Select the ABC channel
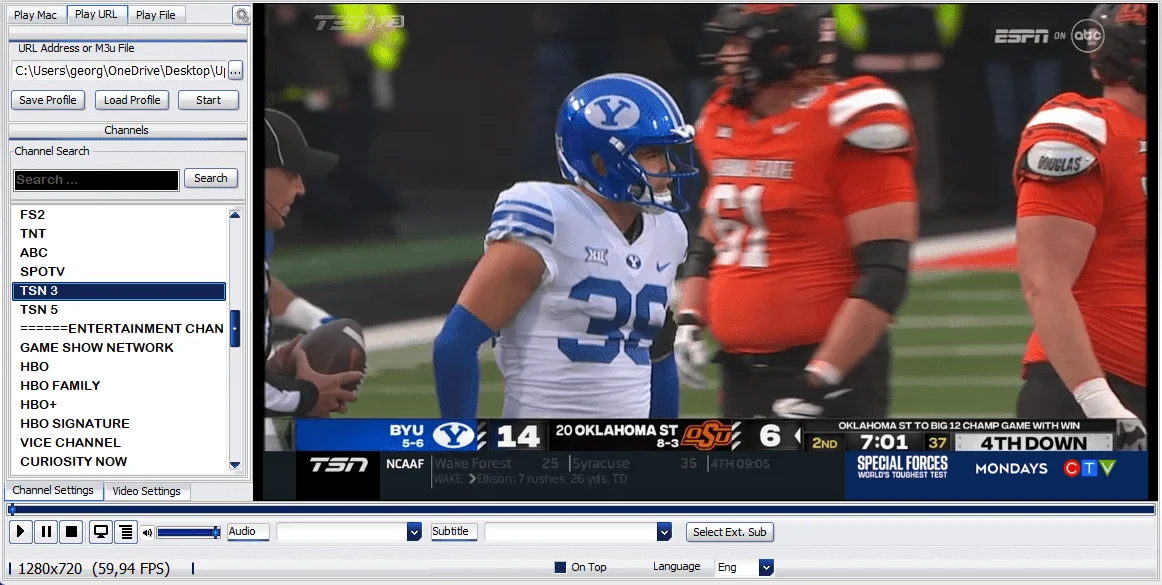 (x=119, y=253)
